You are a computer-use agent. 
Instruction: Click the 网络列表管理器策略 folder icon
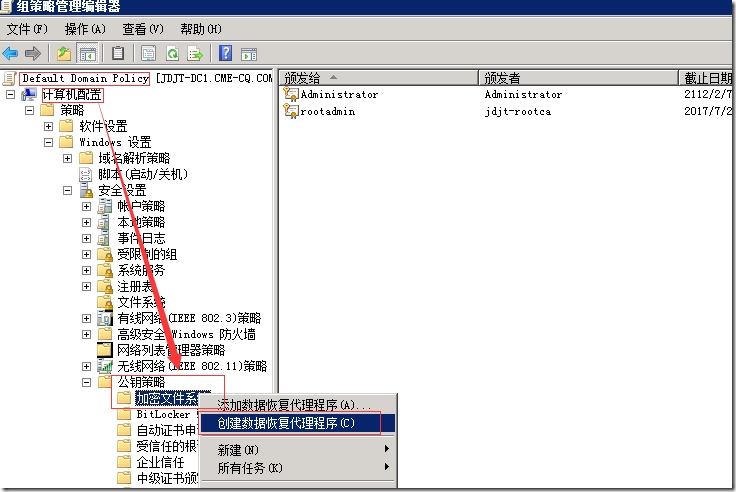coord(105,350)
